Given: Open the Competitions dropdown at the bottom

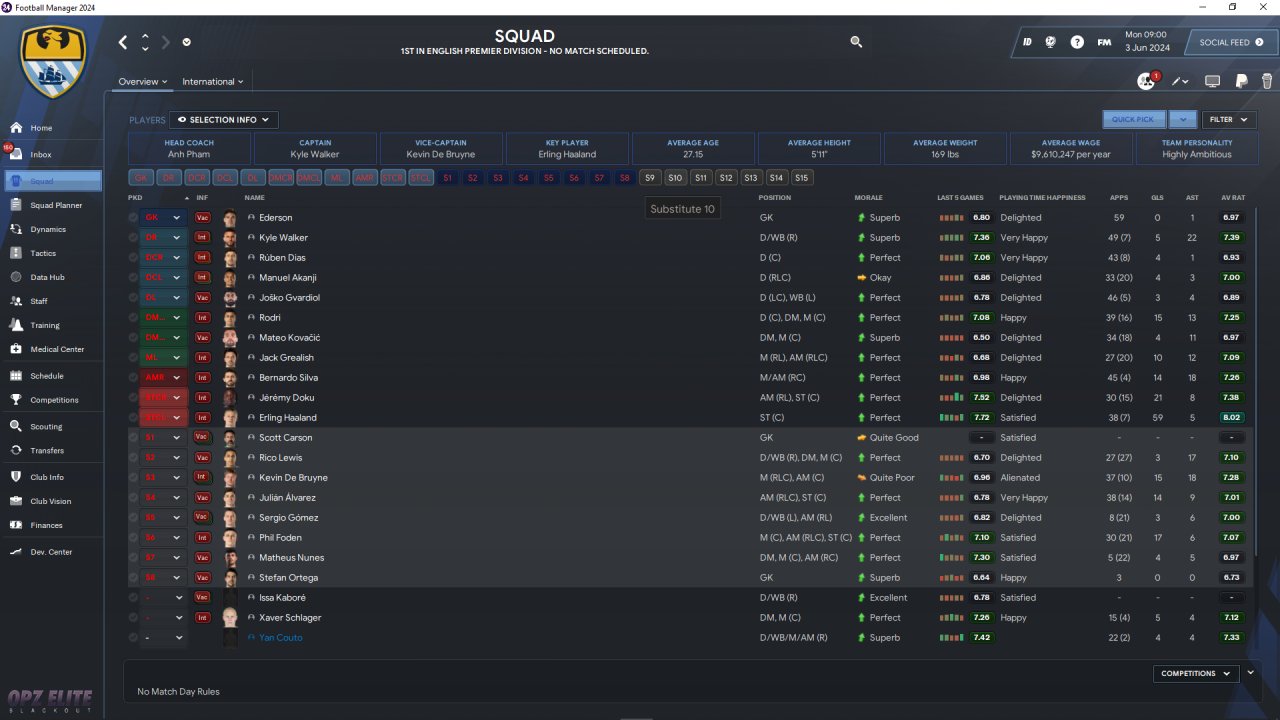Looking at the screenshot, I should pos(1196,674).
